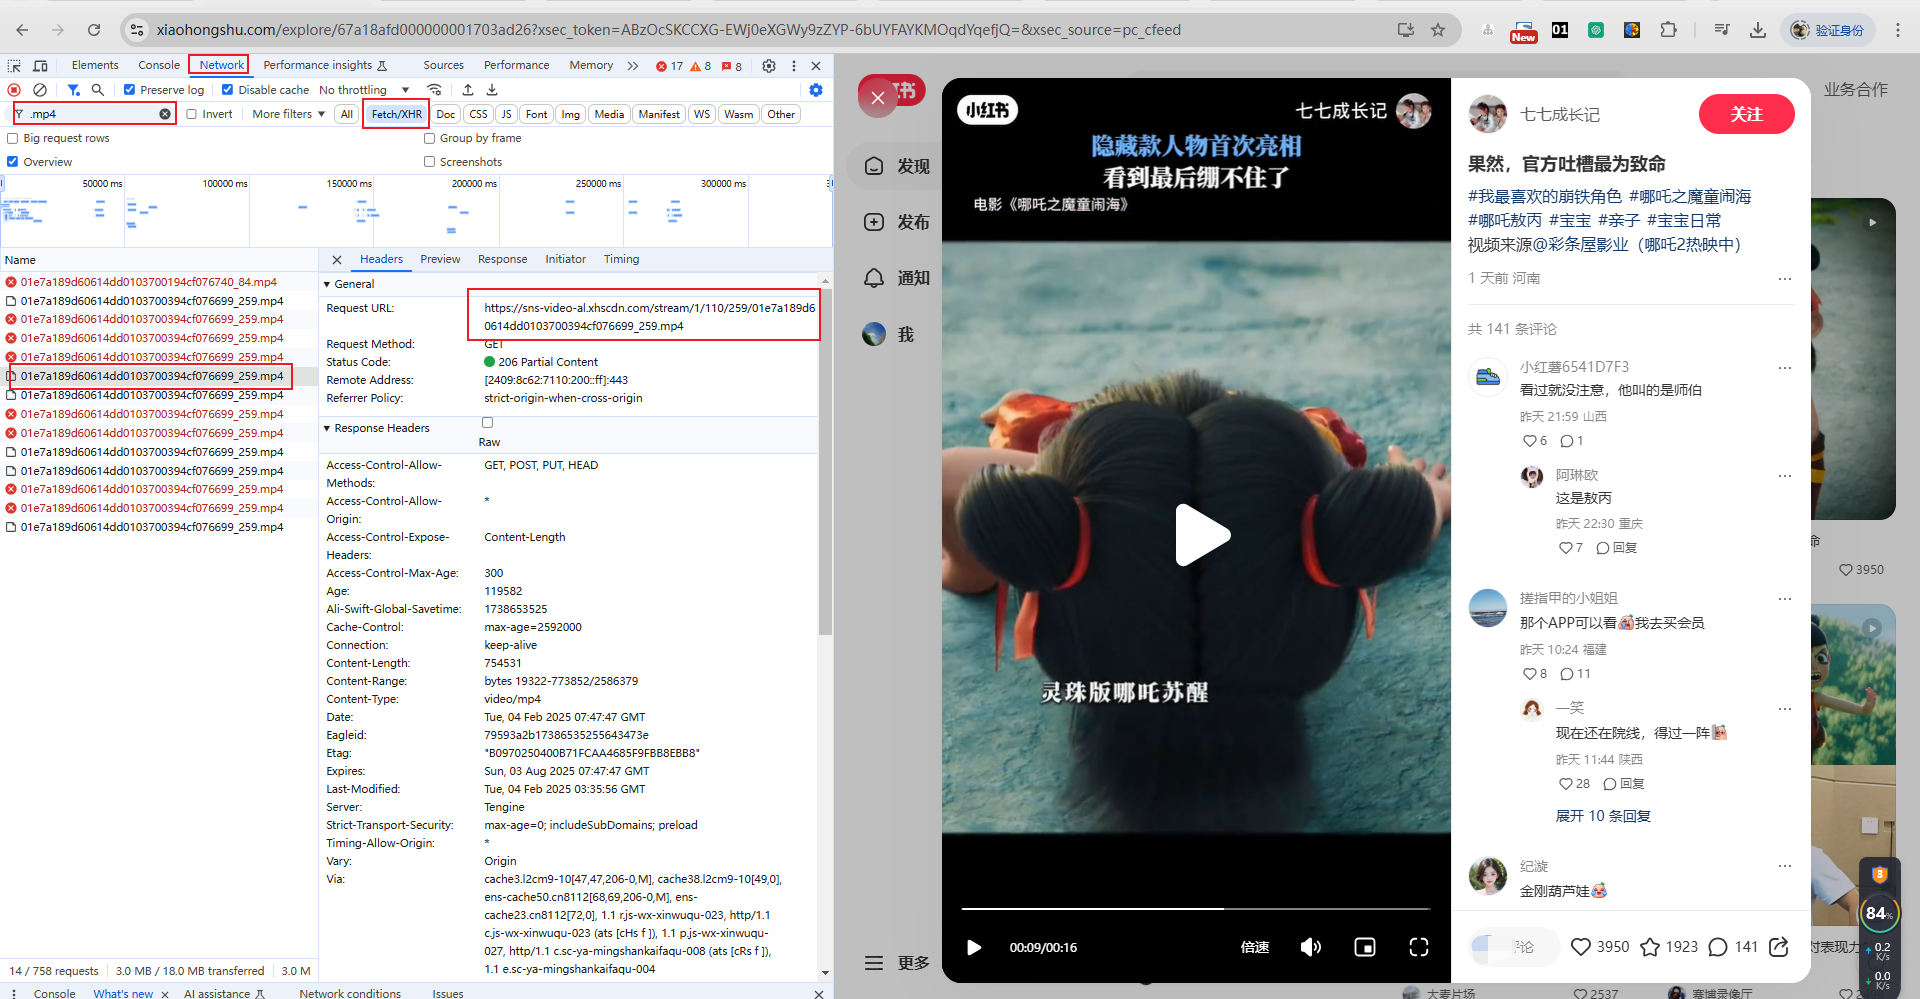Follow the author with 关注 button

click(x=1746, y=114)
